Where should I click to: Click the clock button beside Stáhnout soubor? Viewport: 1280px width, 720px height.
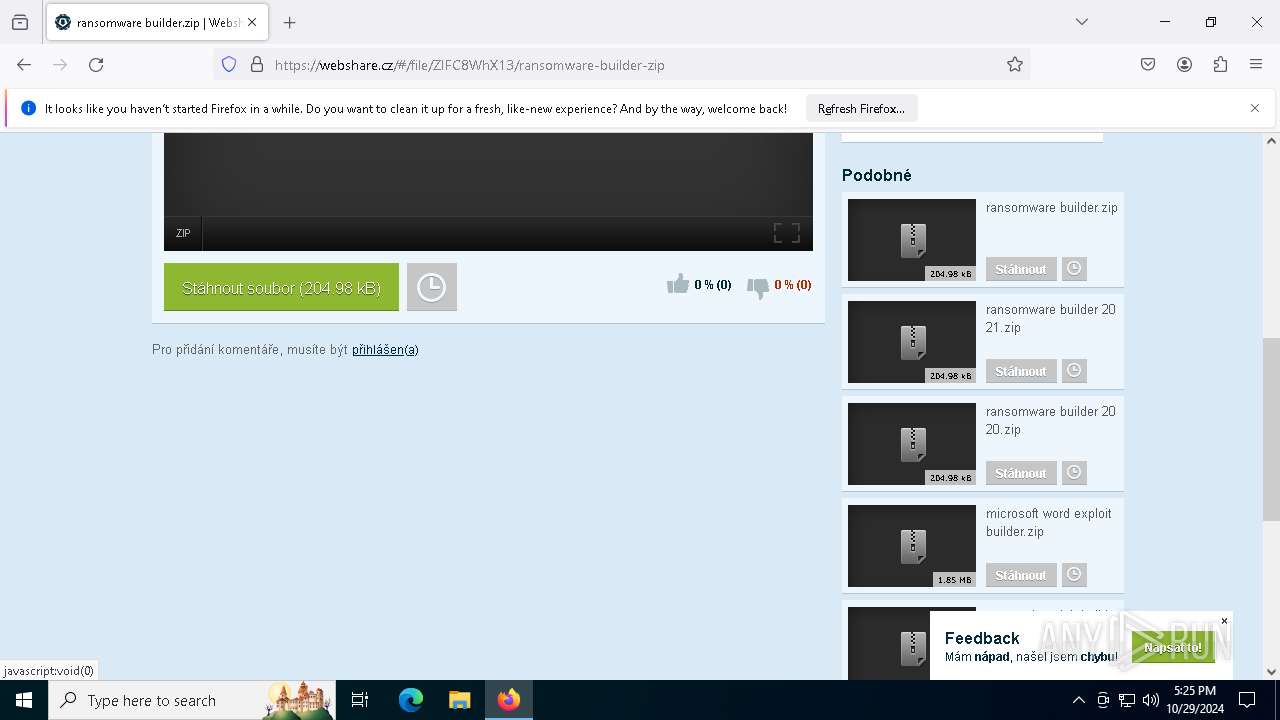[432, 287]
